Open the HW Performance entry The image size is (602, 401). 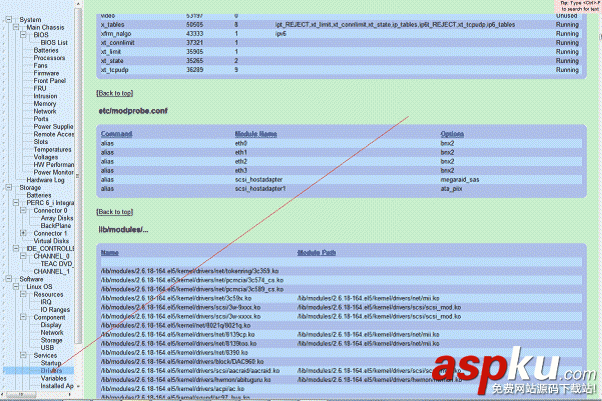[54, 164]
